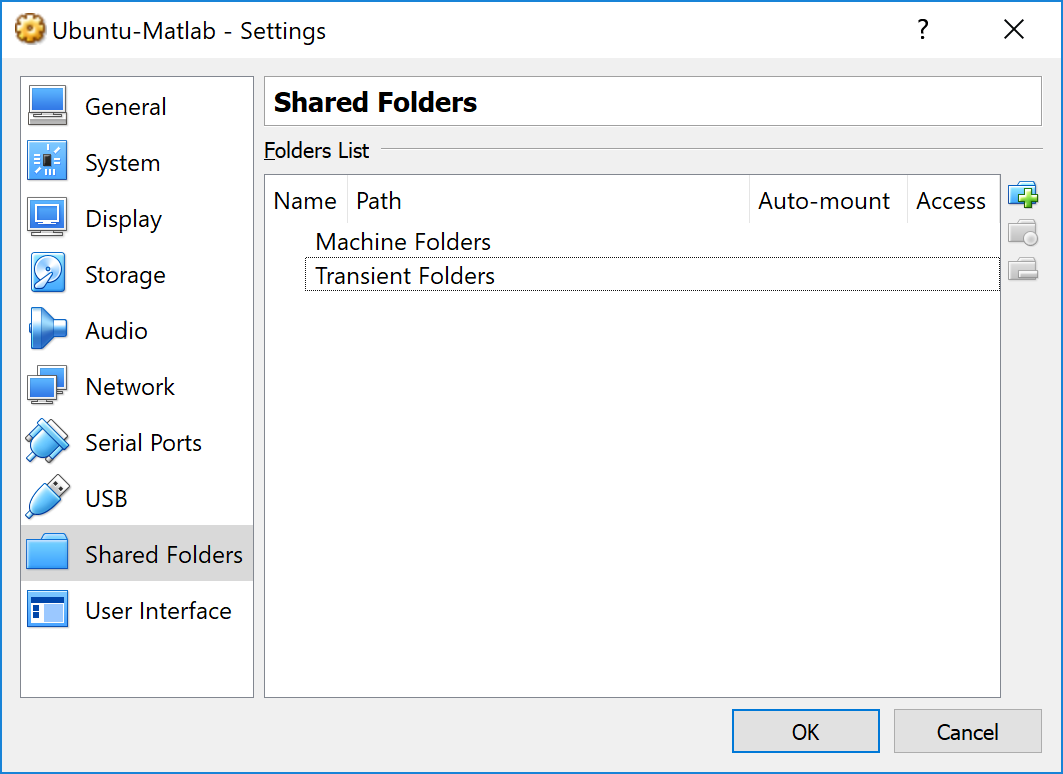Select the Transient Folders row

point(652,275)
